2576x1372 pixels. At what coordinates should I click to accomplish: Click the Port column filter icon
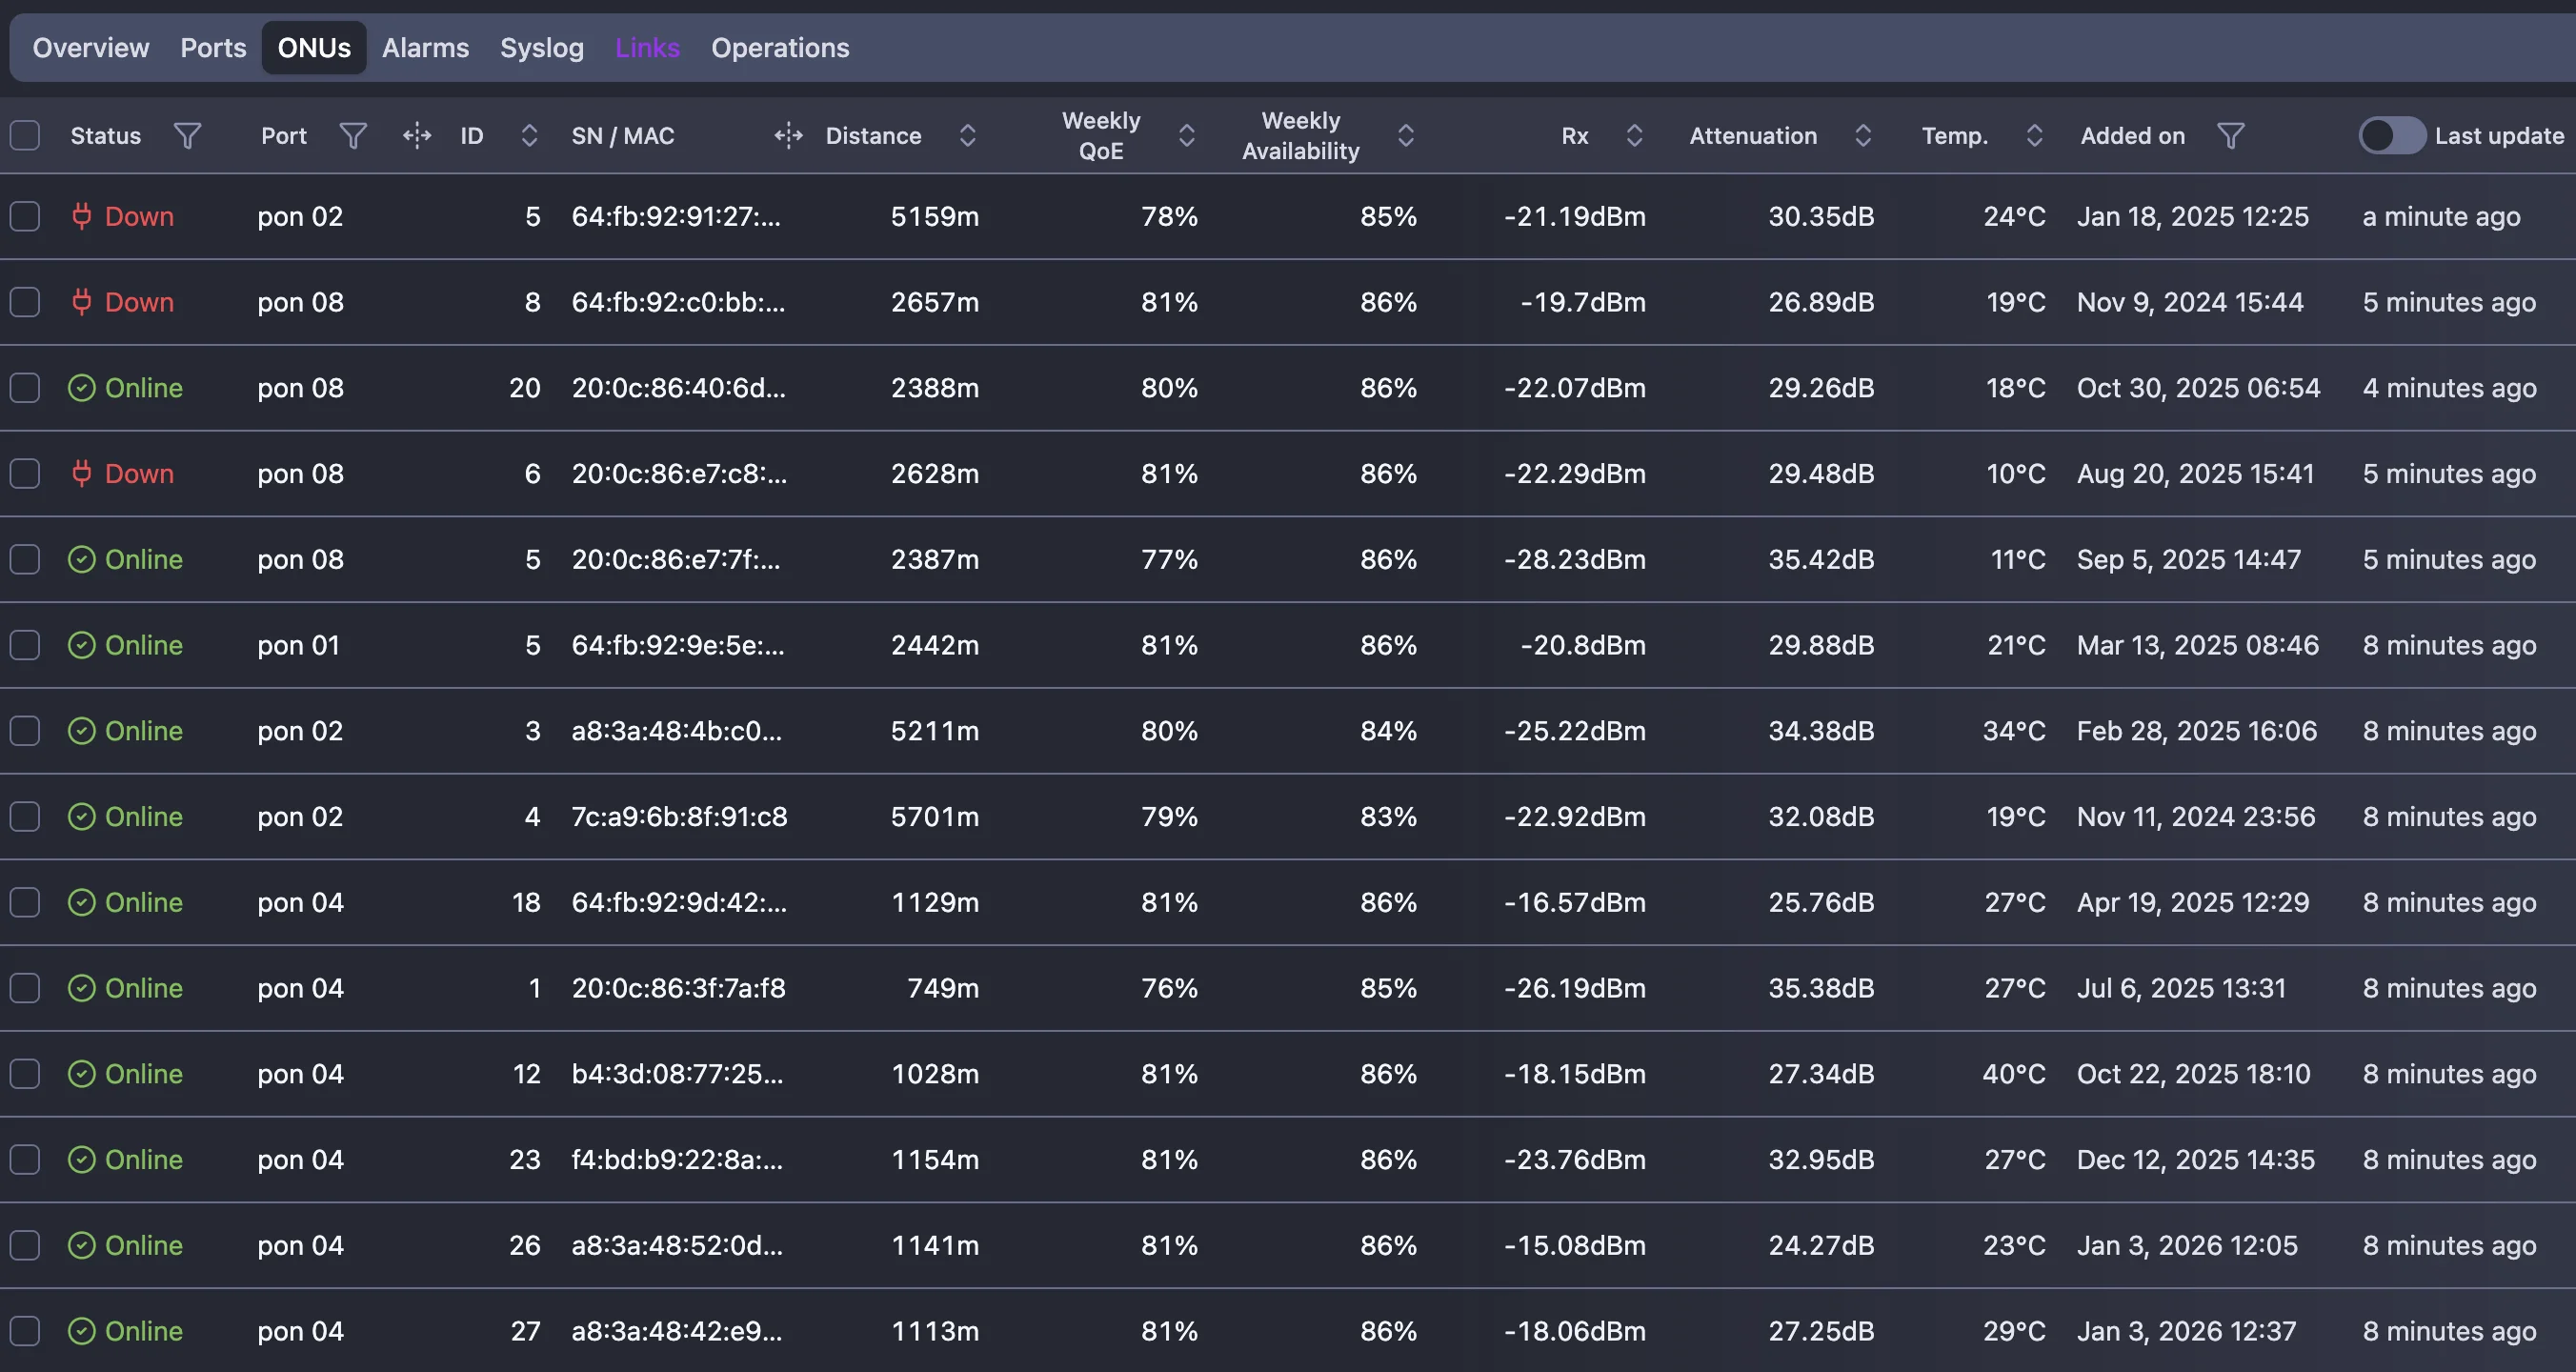[x=352, y=135]
